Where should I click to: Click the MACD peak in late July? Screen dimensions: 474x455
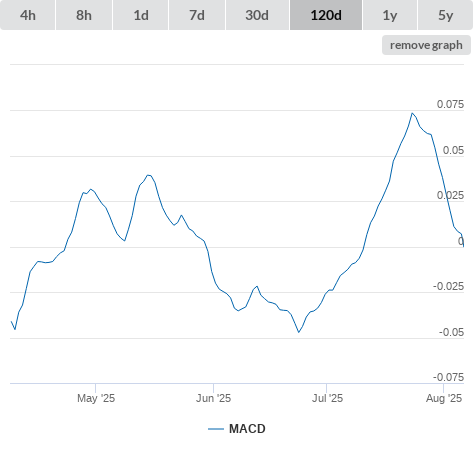coord(412,113)
